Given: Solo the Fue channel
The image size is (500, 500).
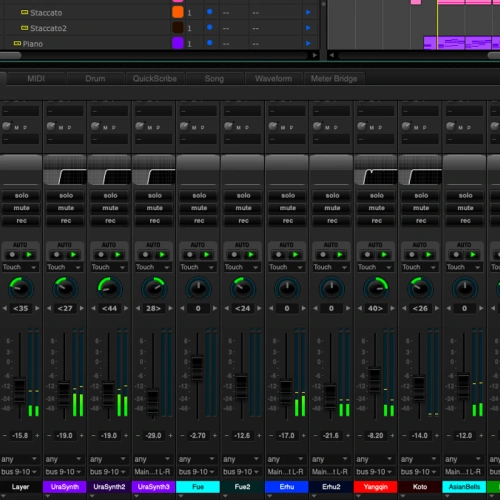Looking at the screenshot, I should click(199, 195).
